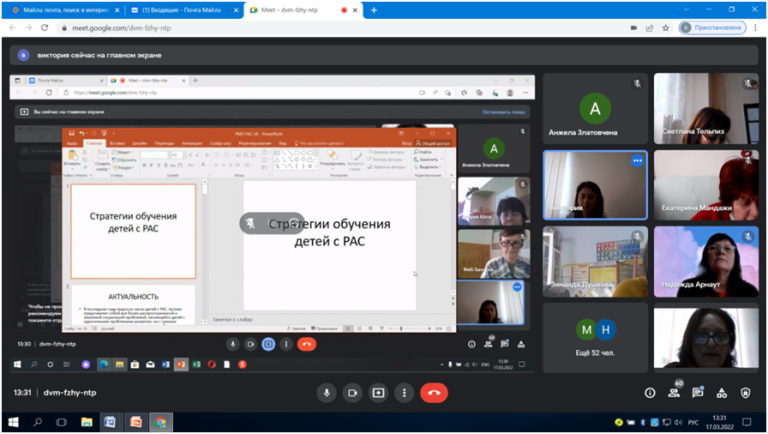Hang up with the red leave call button

pyautogui.click(x=434, y=393)
